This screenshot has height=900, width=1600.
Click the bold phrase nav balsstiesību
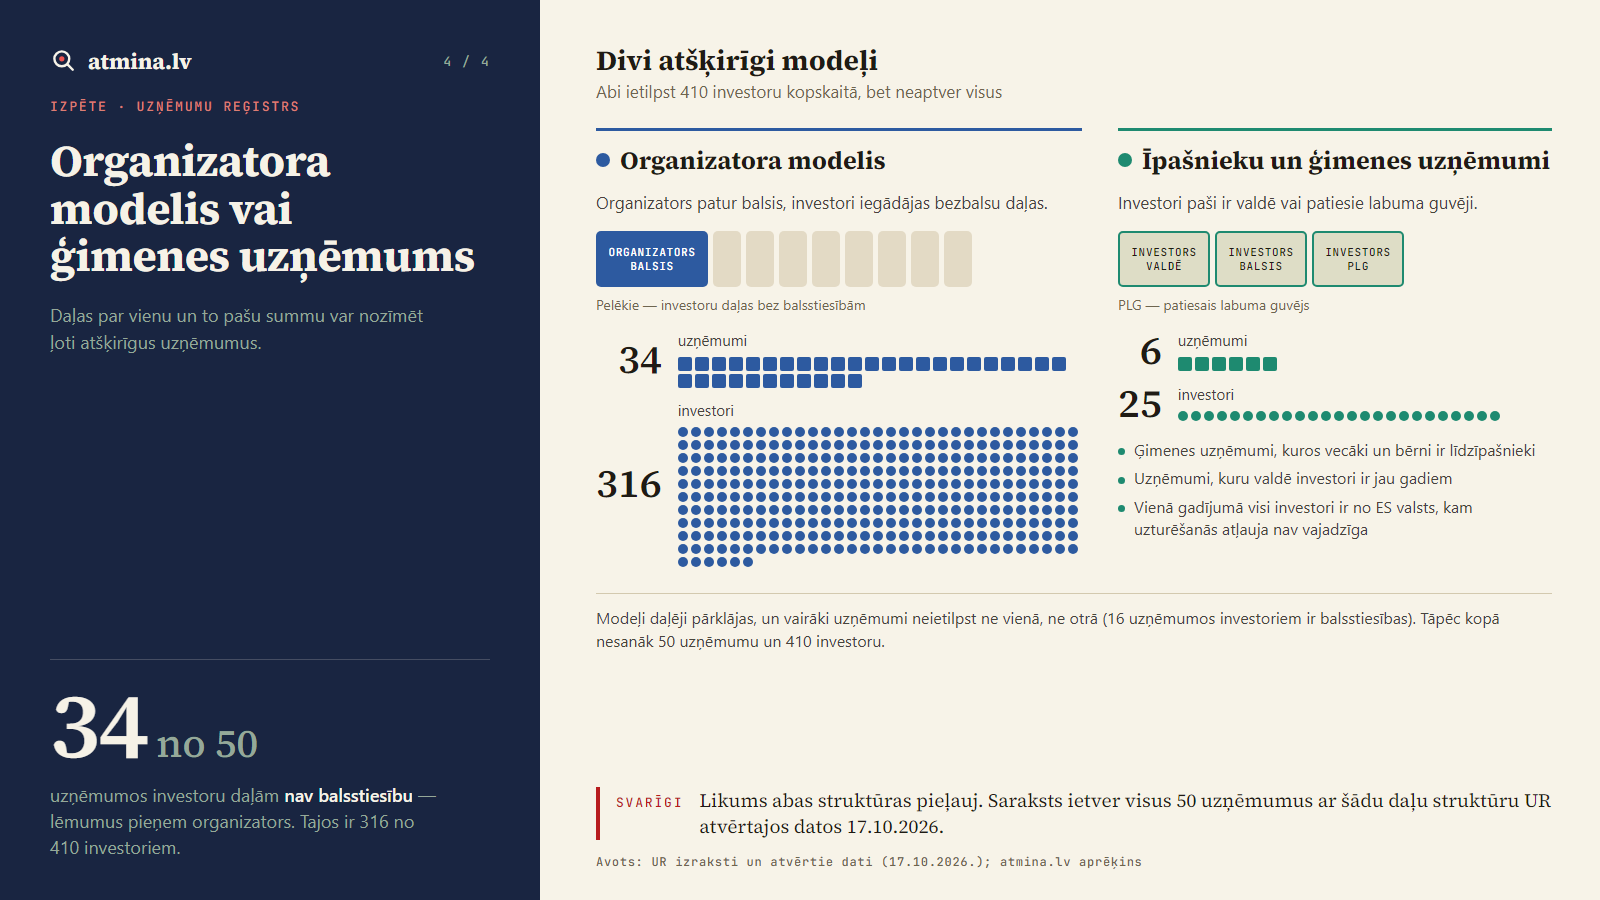(x=348, y=796)
